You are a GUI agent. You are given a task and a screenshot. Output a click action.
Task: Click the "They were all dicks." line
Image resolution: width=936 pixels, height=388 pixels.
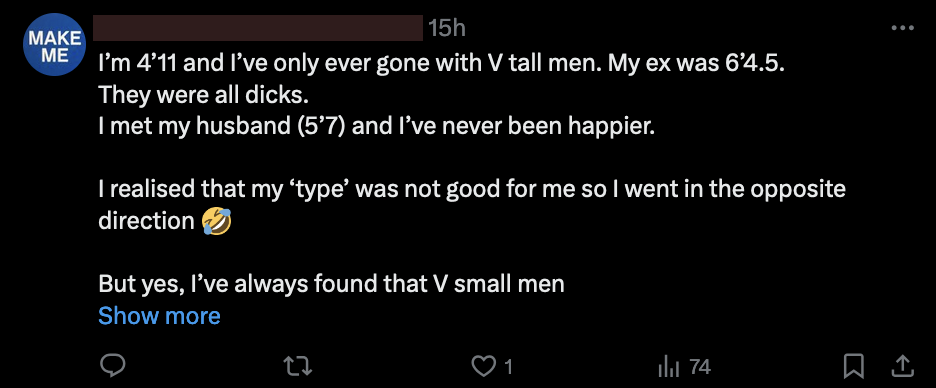[x=203, y=94]
